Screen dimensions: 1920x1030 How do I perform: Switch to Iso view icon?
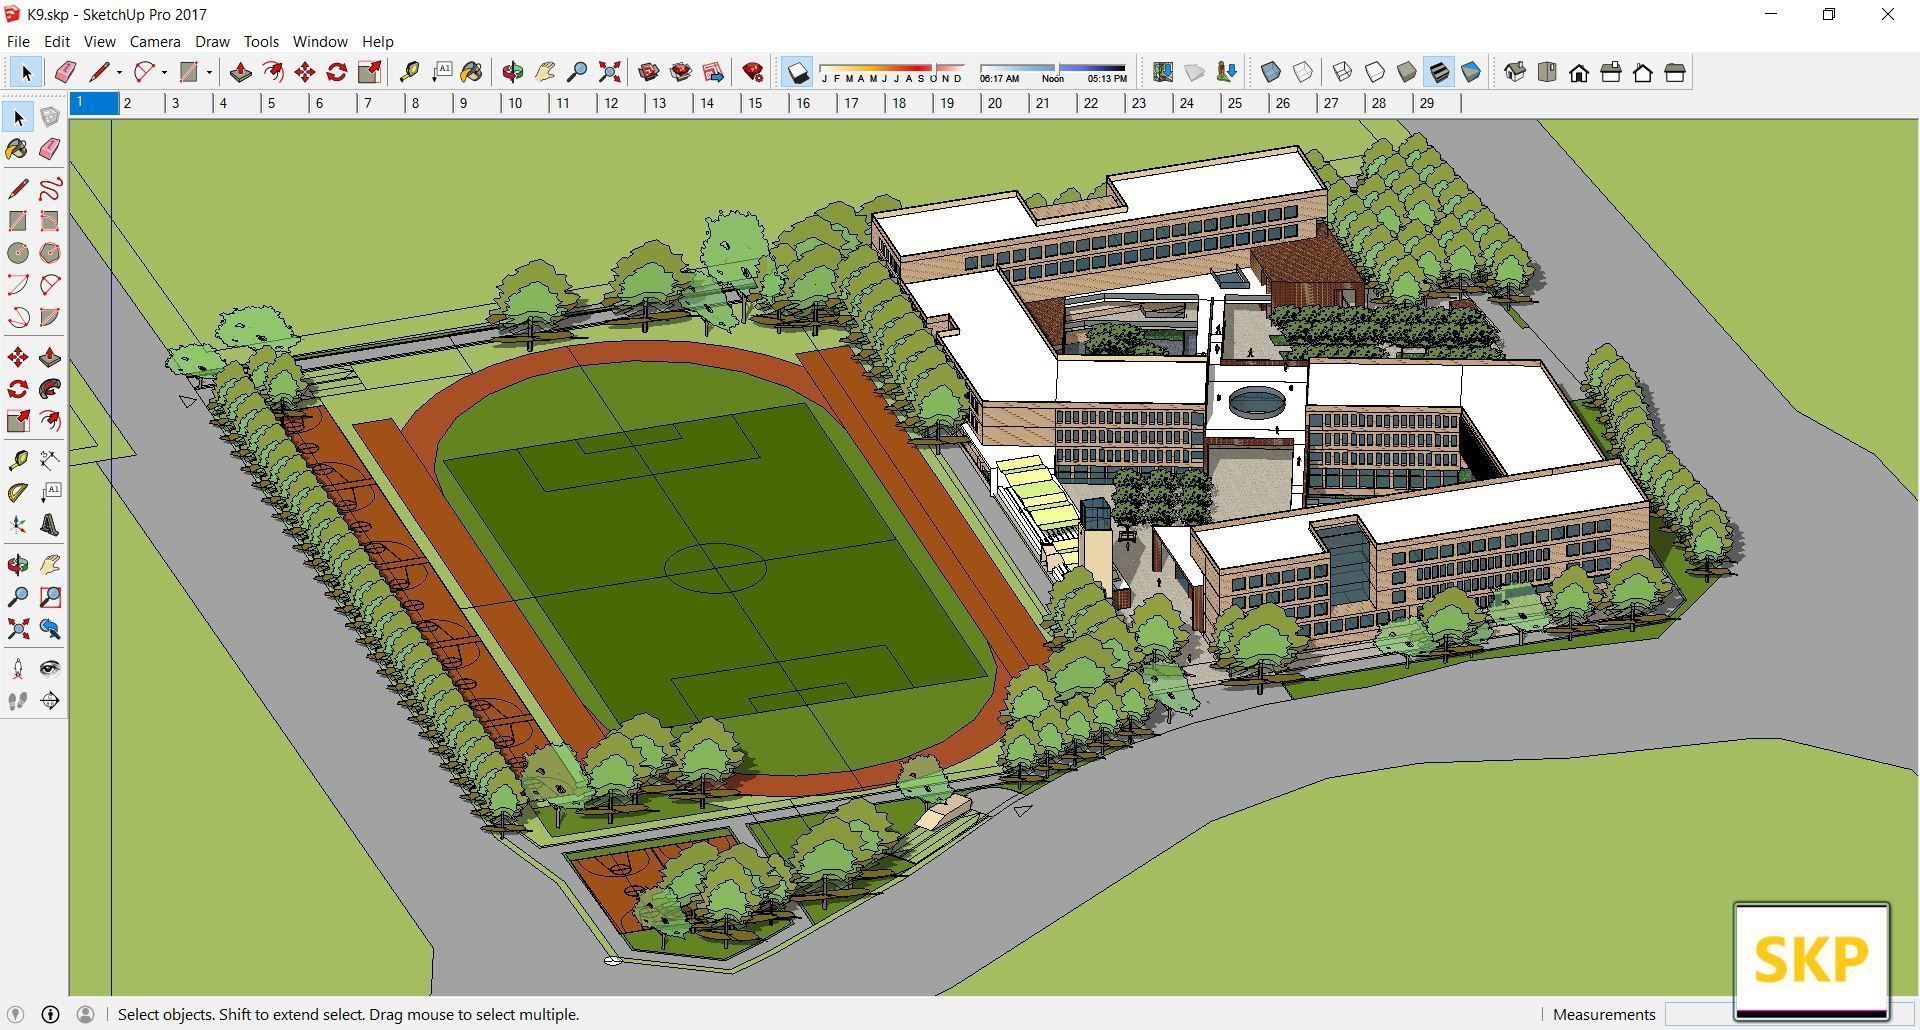tap(1515, 72)
